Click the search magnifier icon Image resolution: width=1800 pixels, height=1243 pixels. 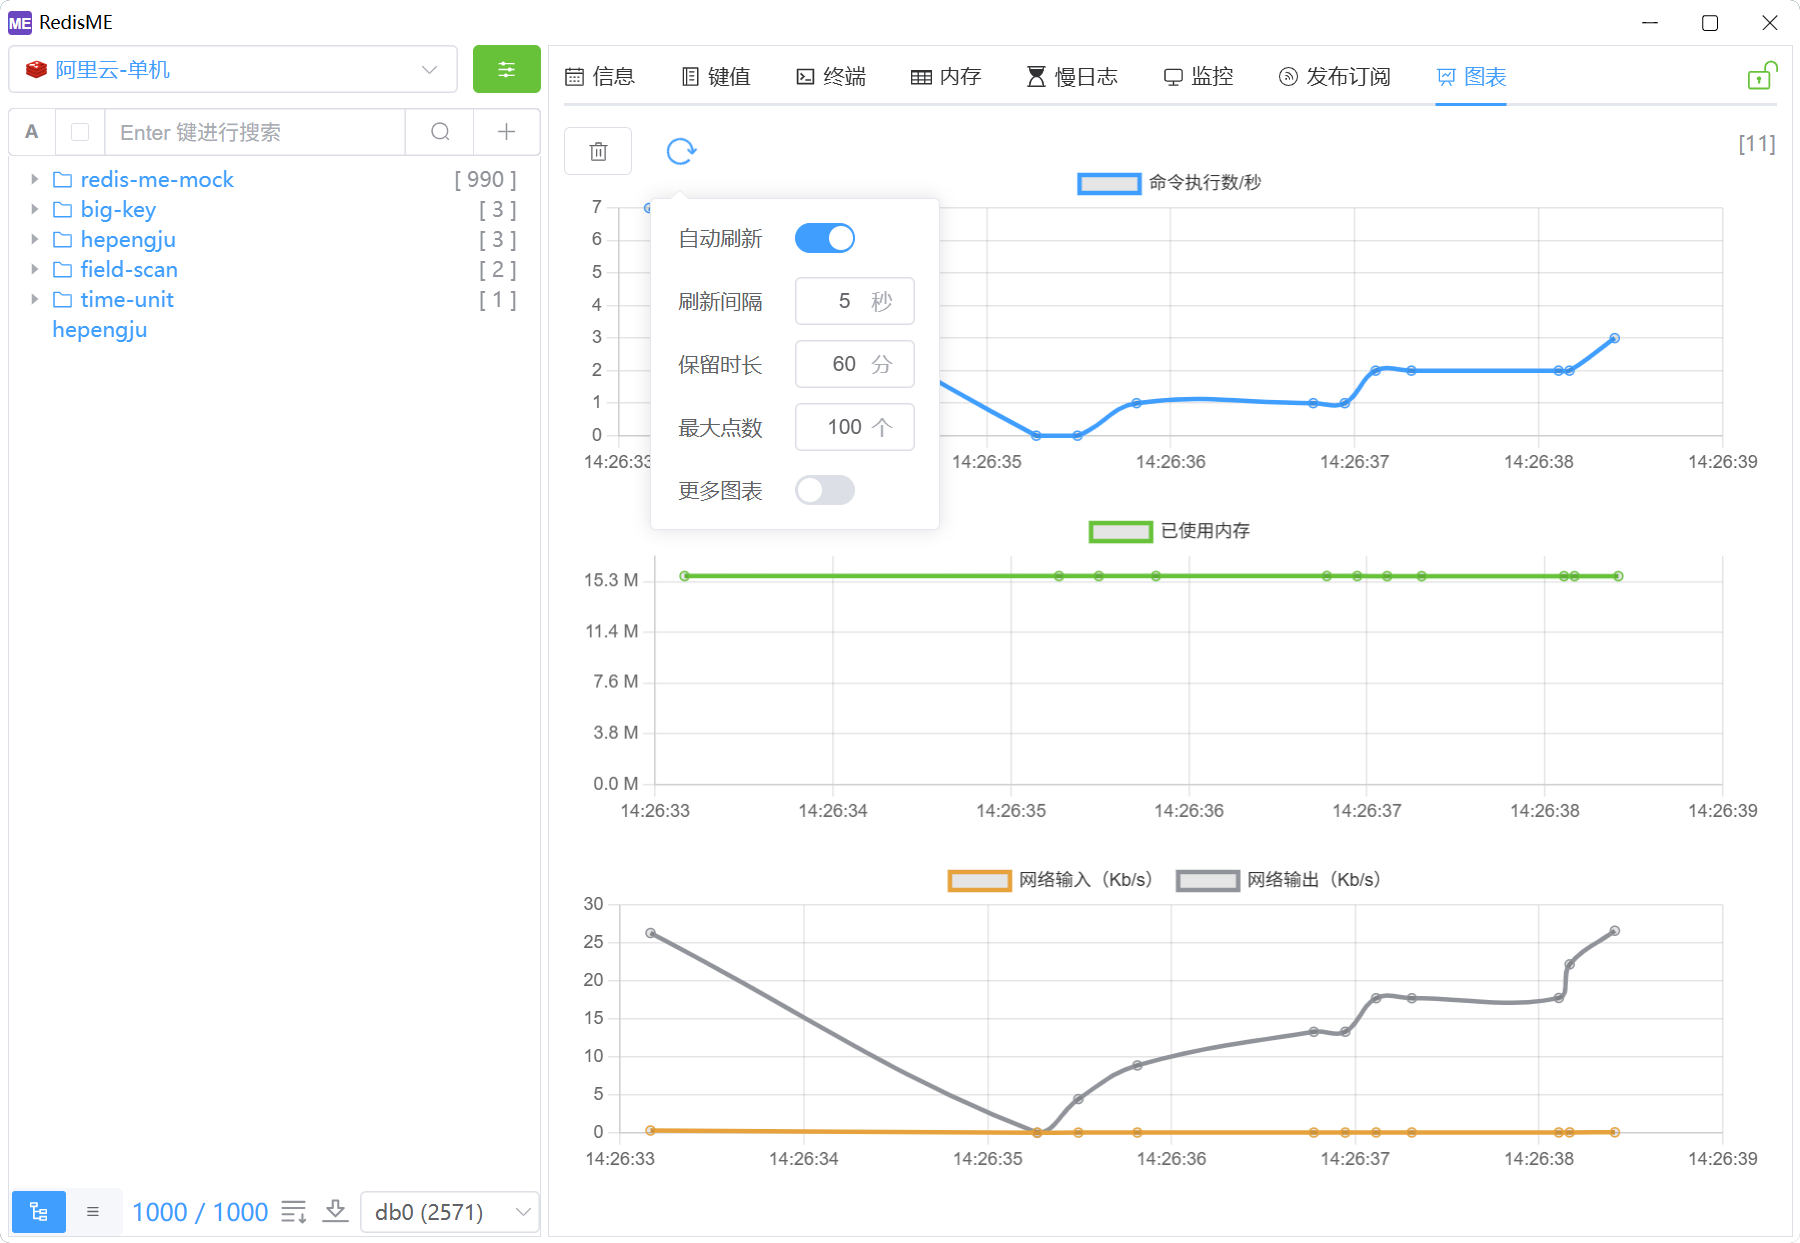click(x=440, y=132)
